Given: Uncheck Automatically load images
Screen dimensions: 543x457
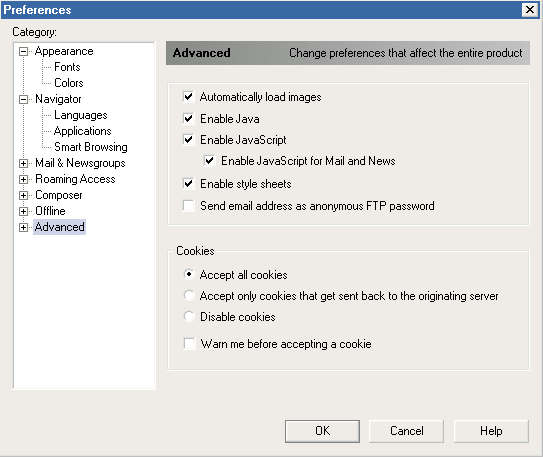Looking at the screenshot, I should pos(188,97).
